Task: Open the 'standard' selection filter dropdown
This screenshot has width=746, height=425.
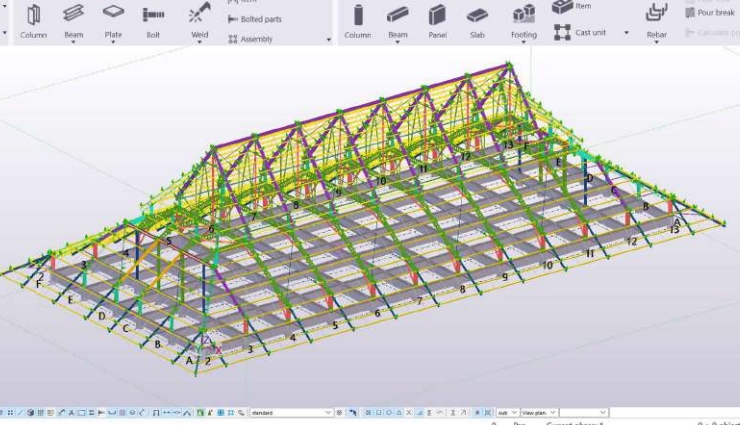Action: pos(290,413)
